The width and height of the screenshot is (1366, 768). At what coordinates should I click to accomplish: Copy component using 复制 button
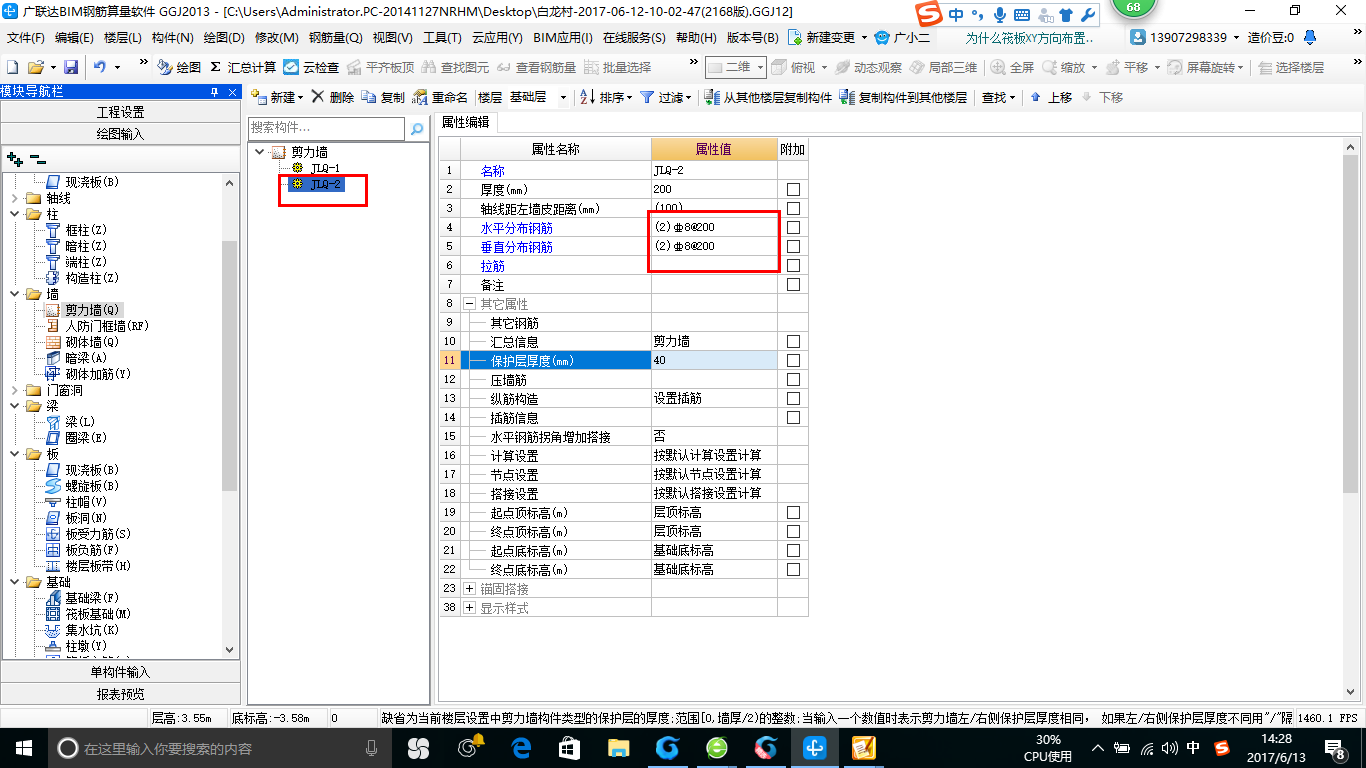tap(383, 97)
